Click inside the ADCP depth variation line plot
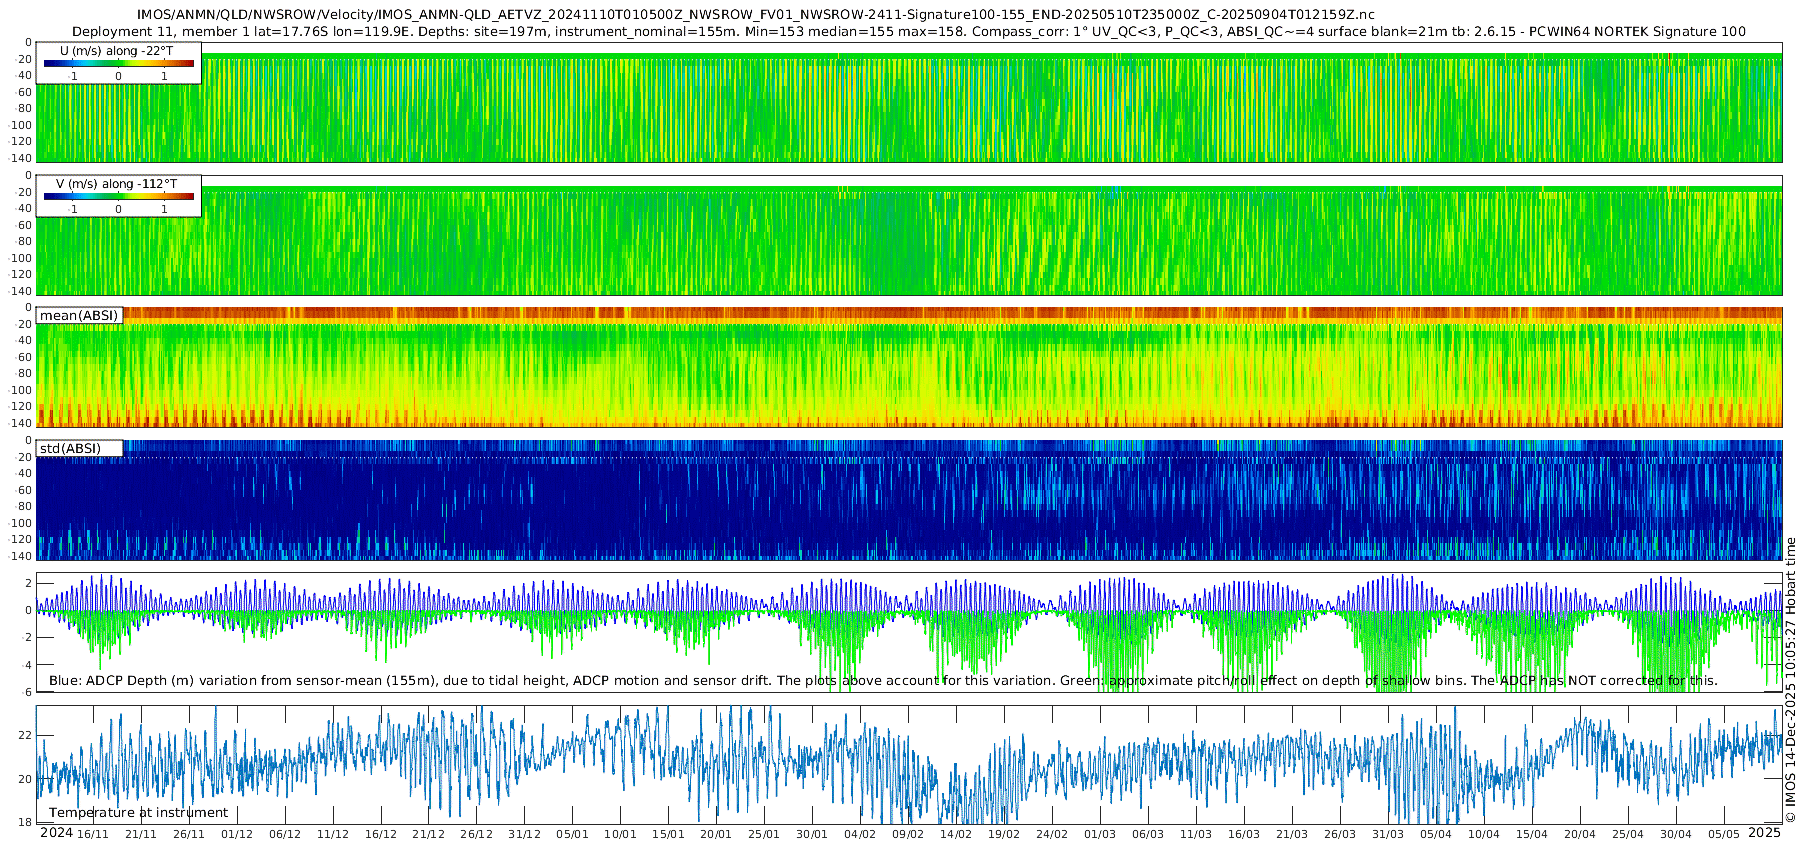 tap(909, 632)
